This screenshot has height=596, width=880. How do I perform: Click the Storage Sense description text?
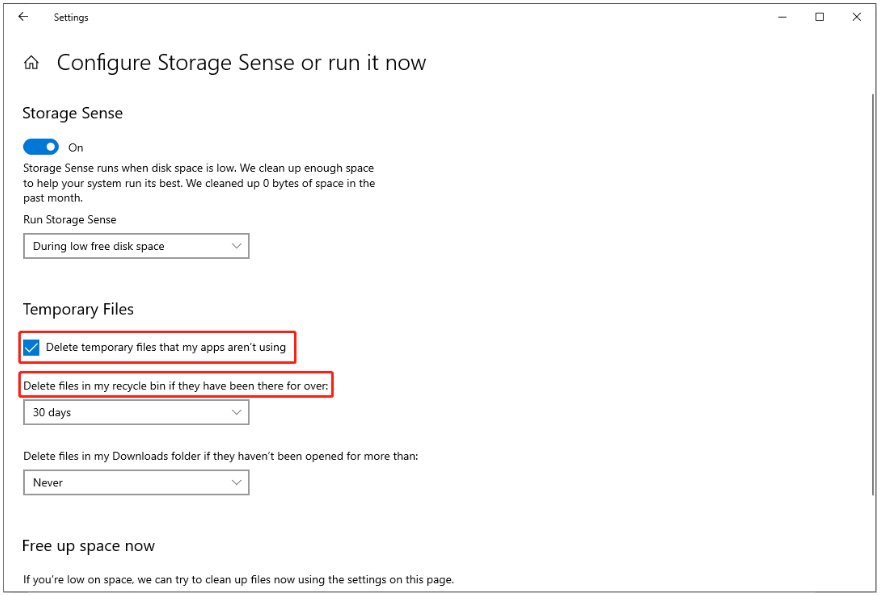click(x=200, y=183)
